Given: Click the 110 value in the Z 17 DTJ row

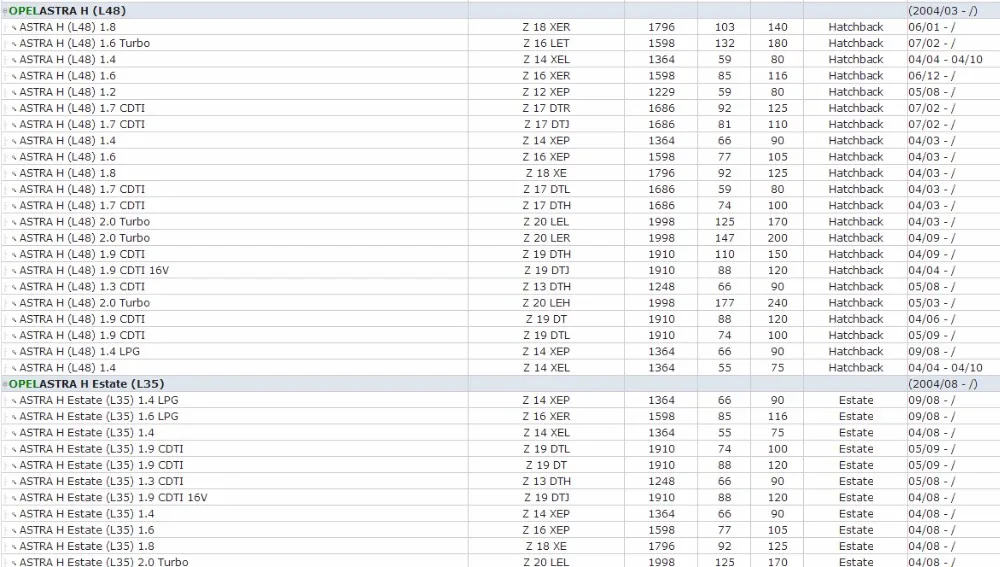Looking at the screenshot, I should 777,124.
